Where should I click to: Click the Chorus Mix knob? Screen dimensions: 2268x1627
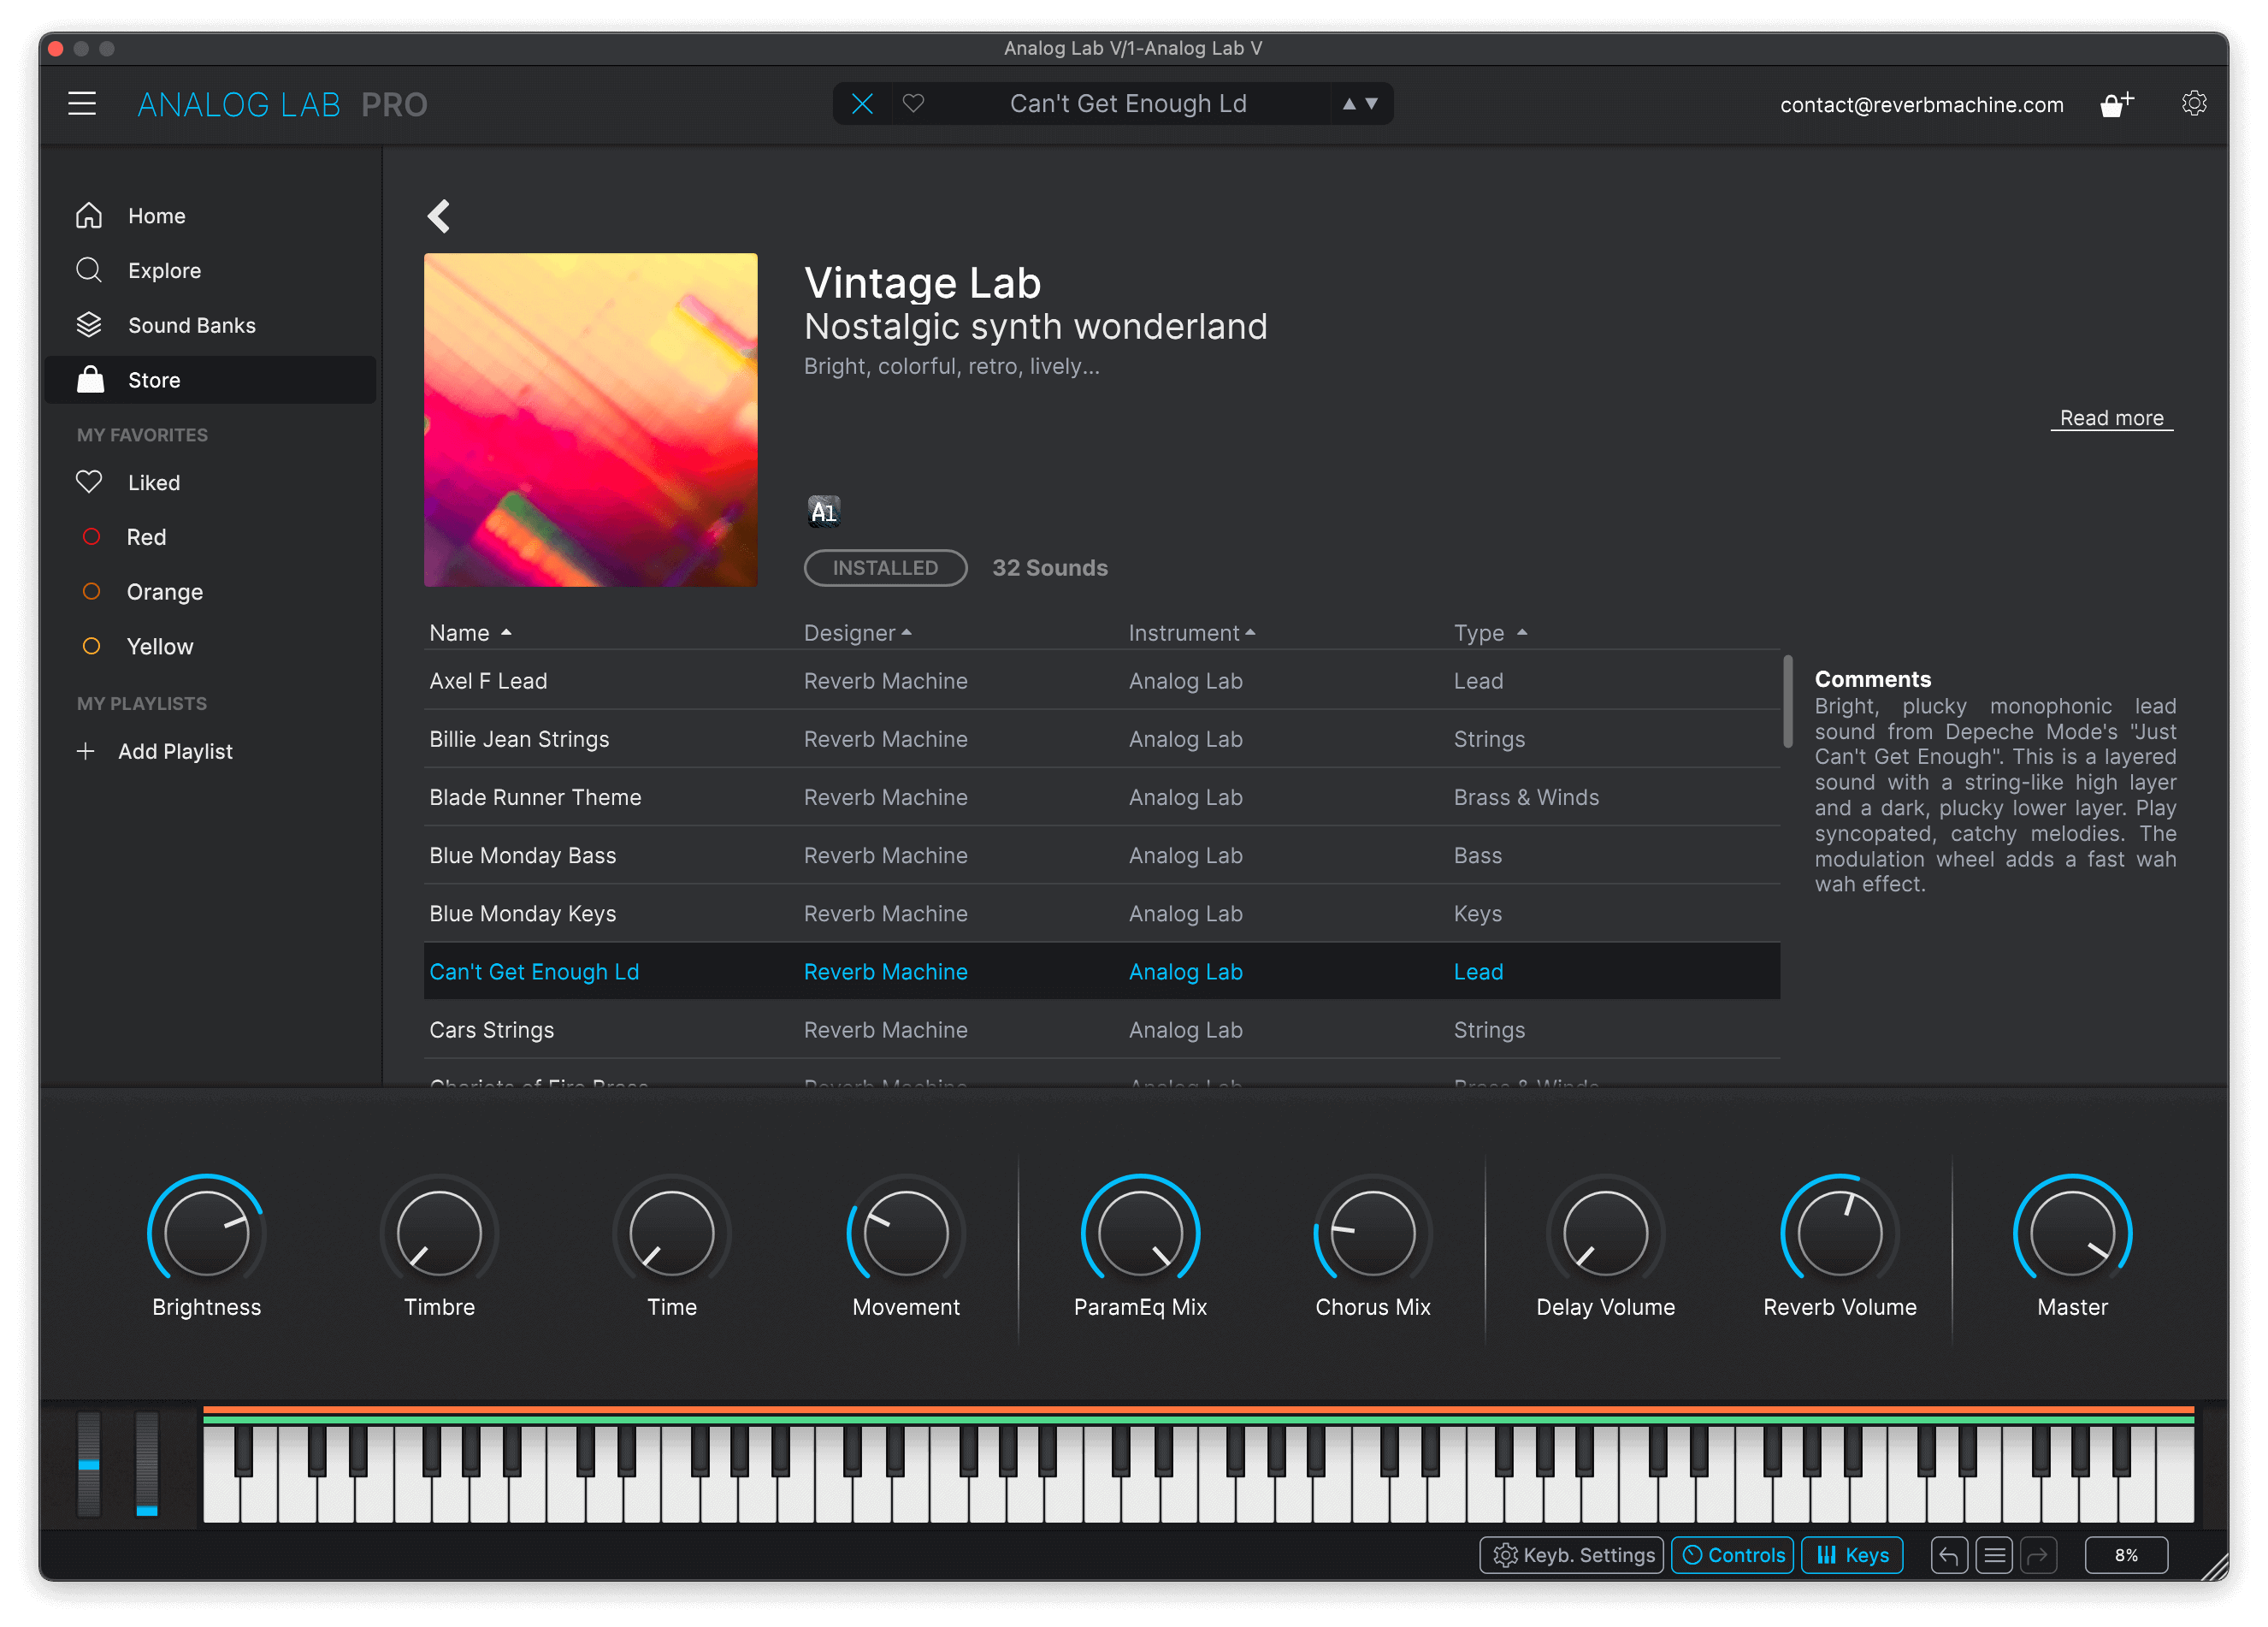point(1373,1232)
